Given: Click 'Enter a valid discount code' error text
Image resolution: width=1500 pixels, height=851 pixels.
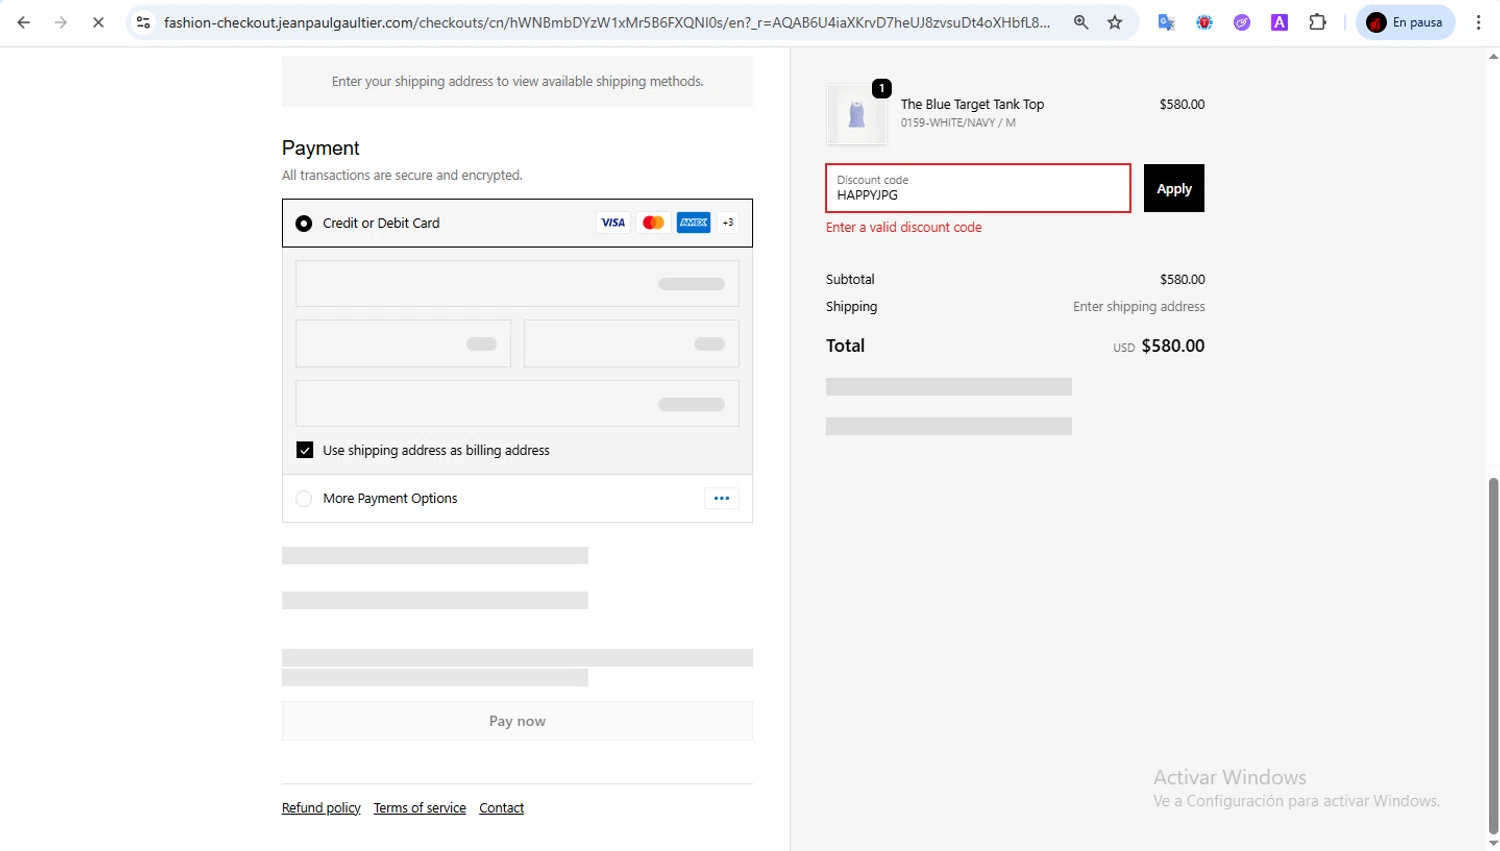Looking at the screenshot, I should click(904, 227).
